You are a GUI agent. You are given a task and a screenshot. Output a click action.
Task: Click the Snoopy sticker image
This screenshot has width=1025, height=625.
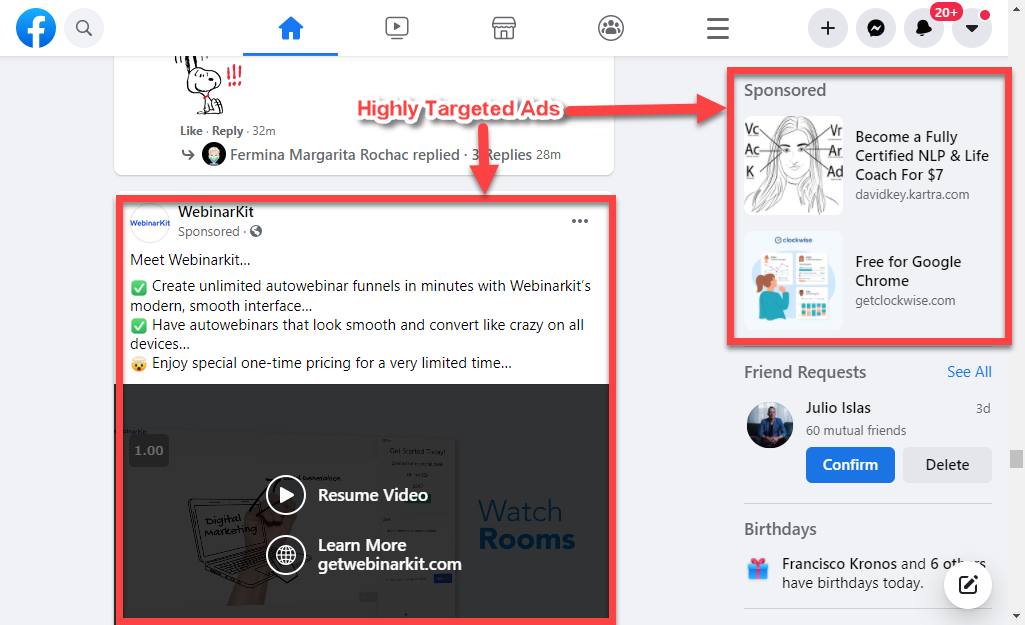[x=208, y=84]
